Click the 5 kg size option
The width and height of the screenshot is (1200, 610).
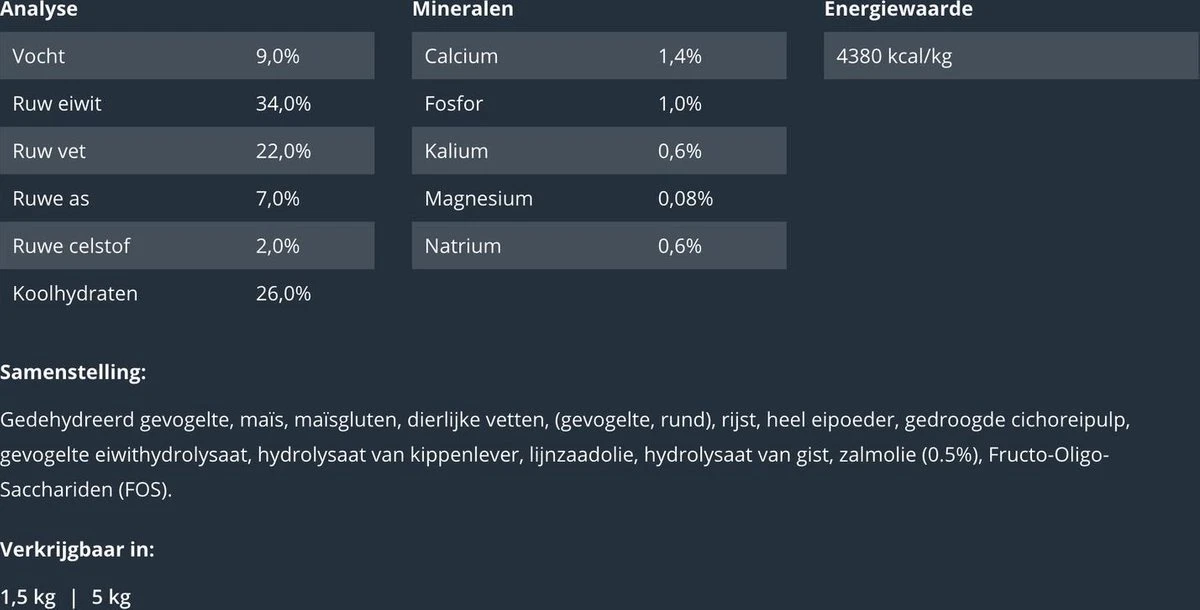(x=111, y=598)
